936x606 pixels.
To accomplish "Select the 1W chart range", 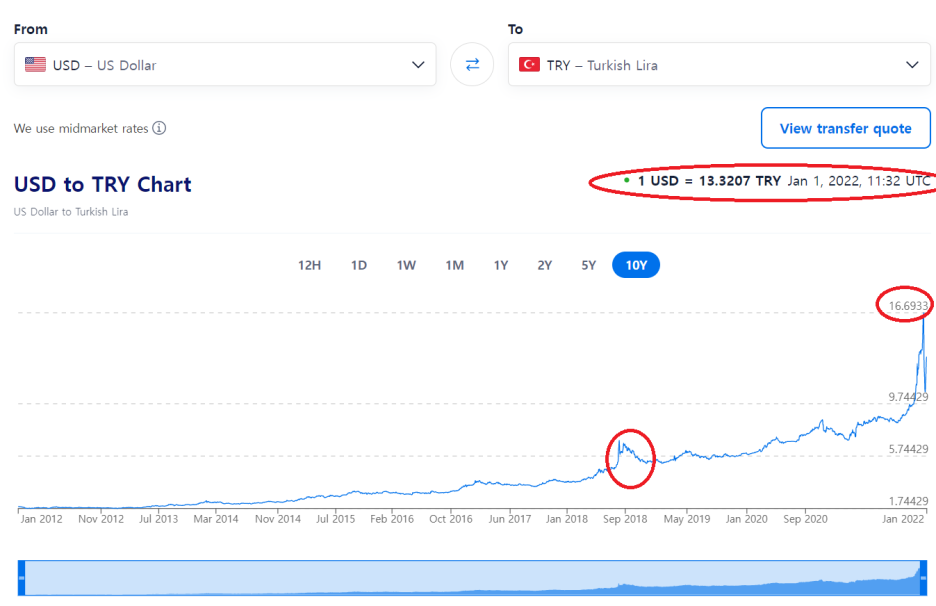I will [x=406, y=265].
